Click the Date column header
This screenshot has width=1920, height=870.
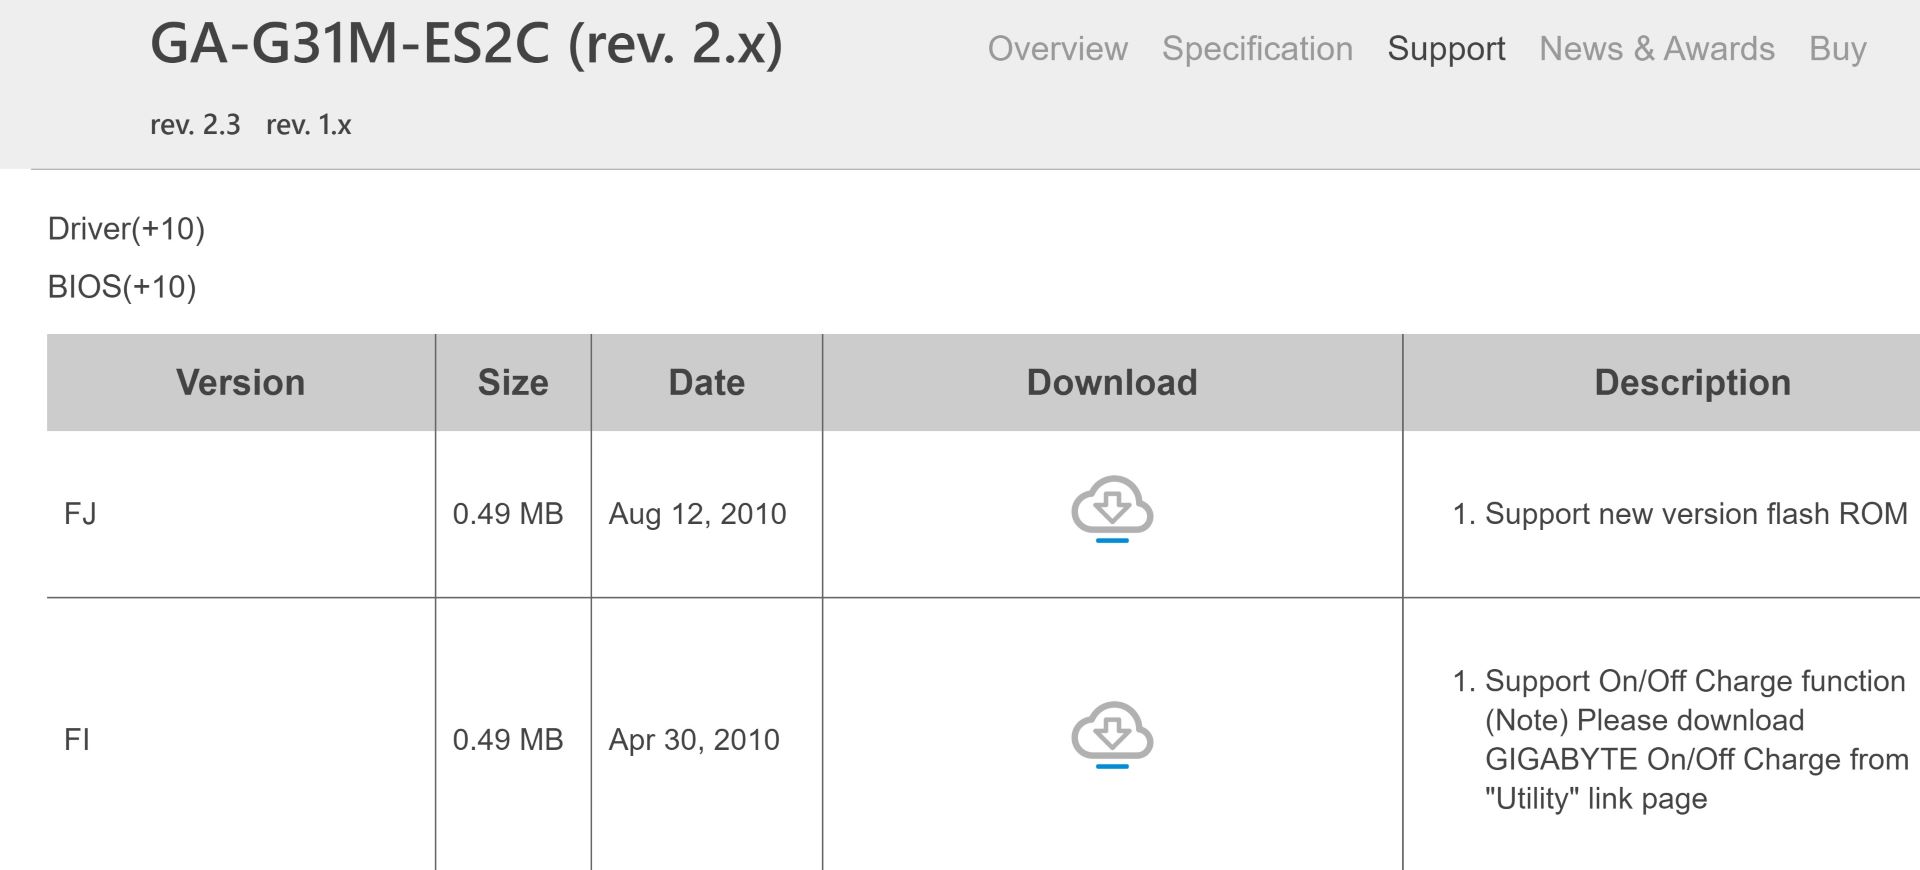707,383
